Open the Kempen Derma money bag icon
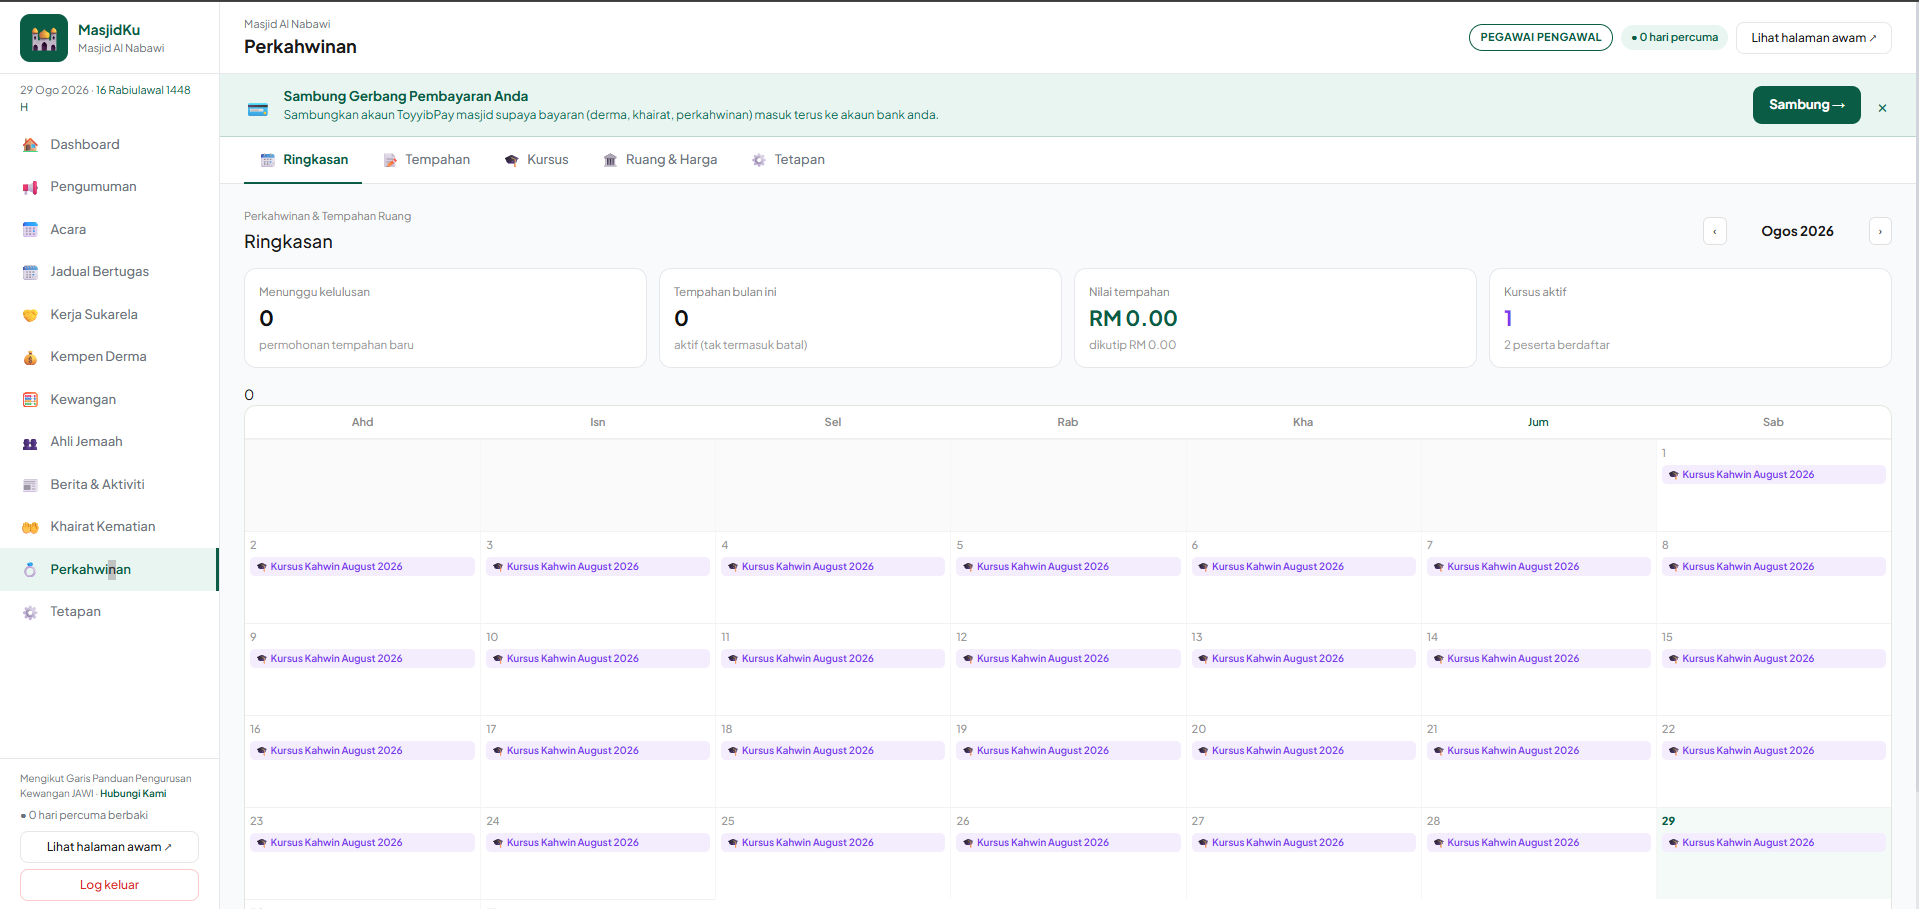This screenshot has width=1919, height=909. point(30,357)
